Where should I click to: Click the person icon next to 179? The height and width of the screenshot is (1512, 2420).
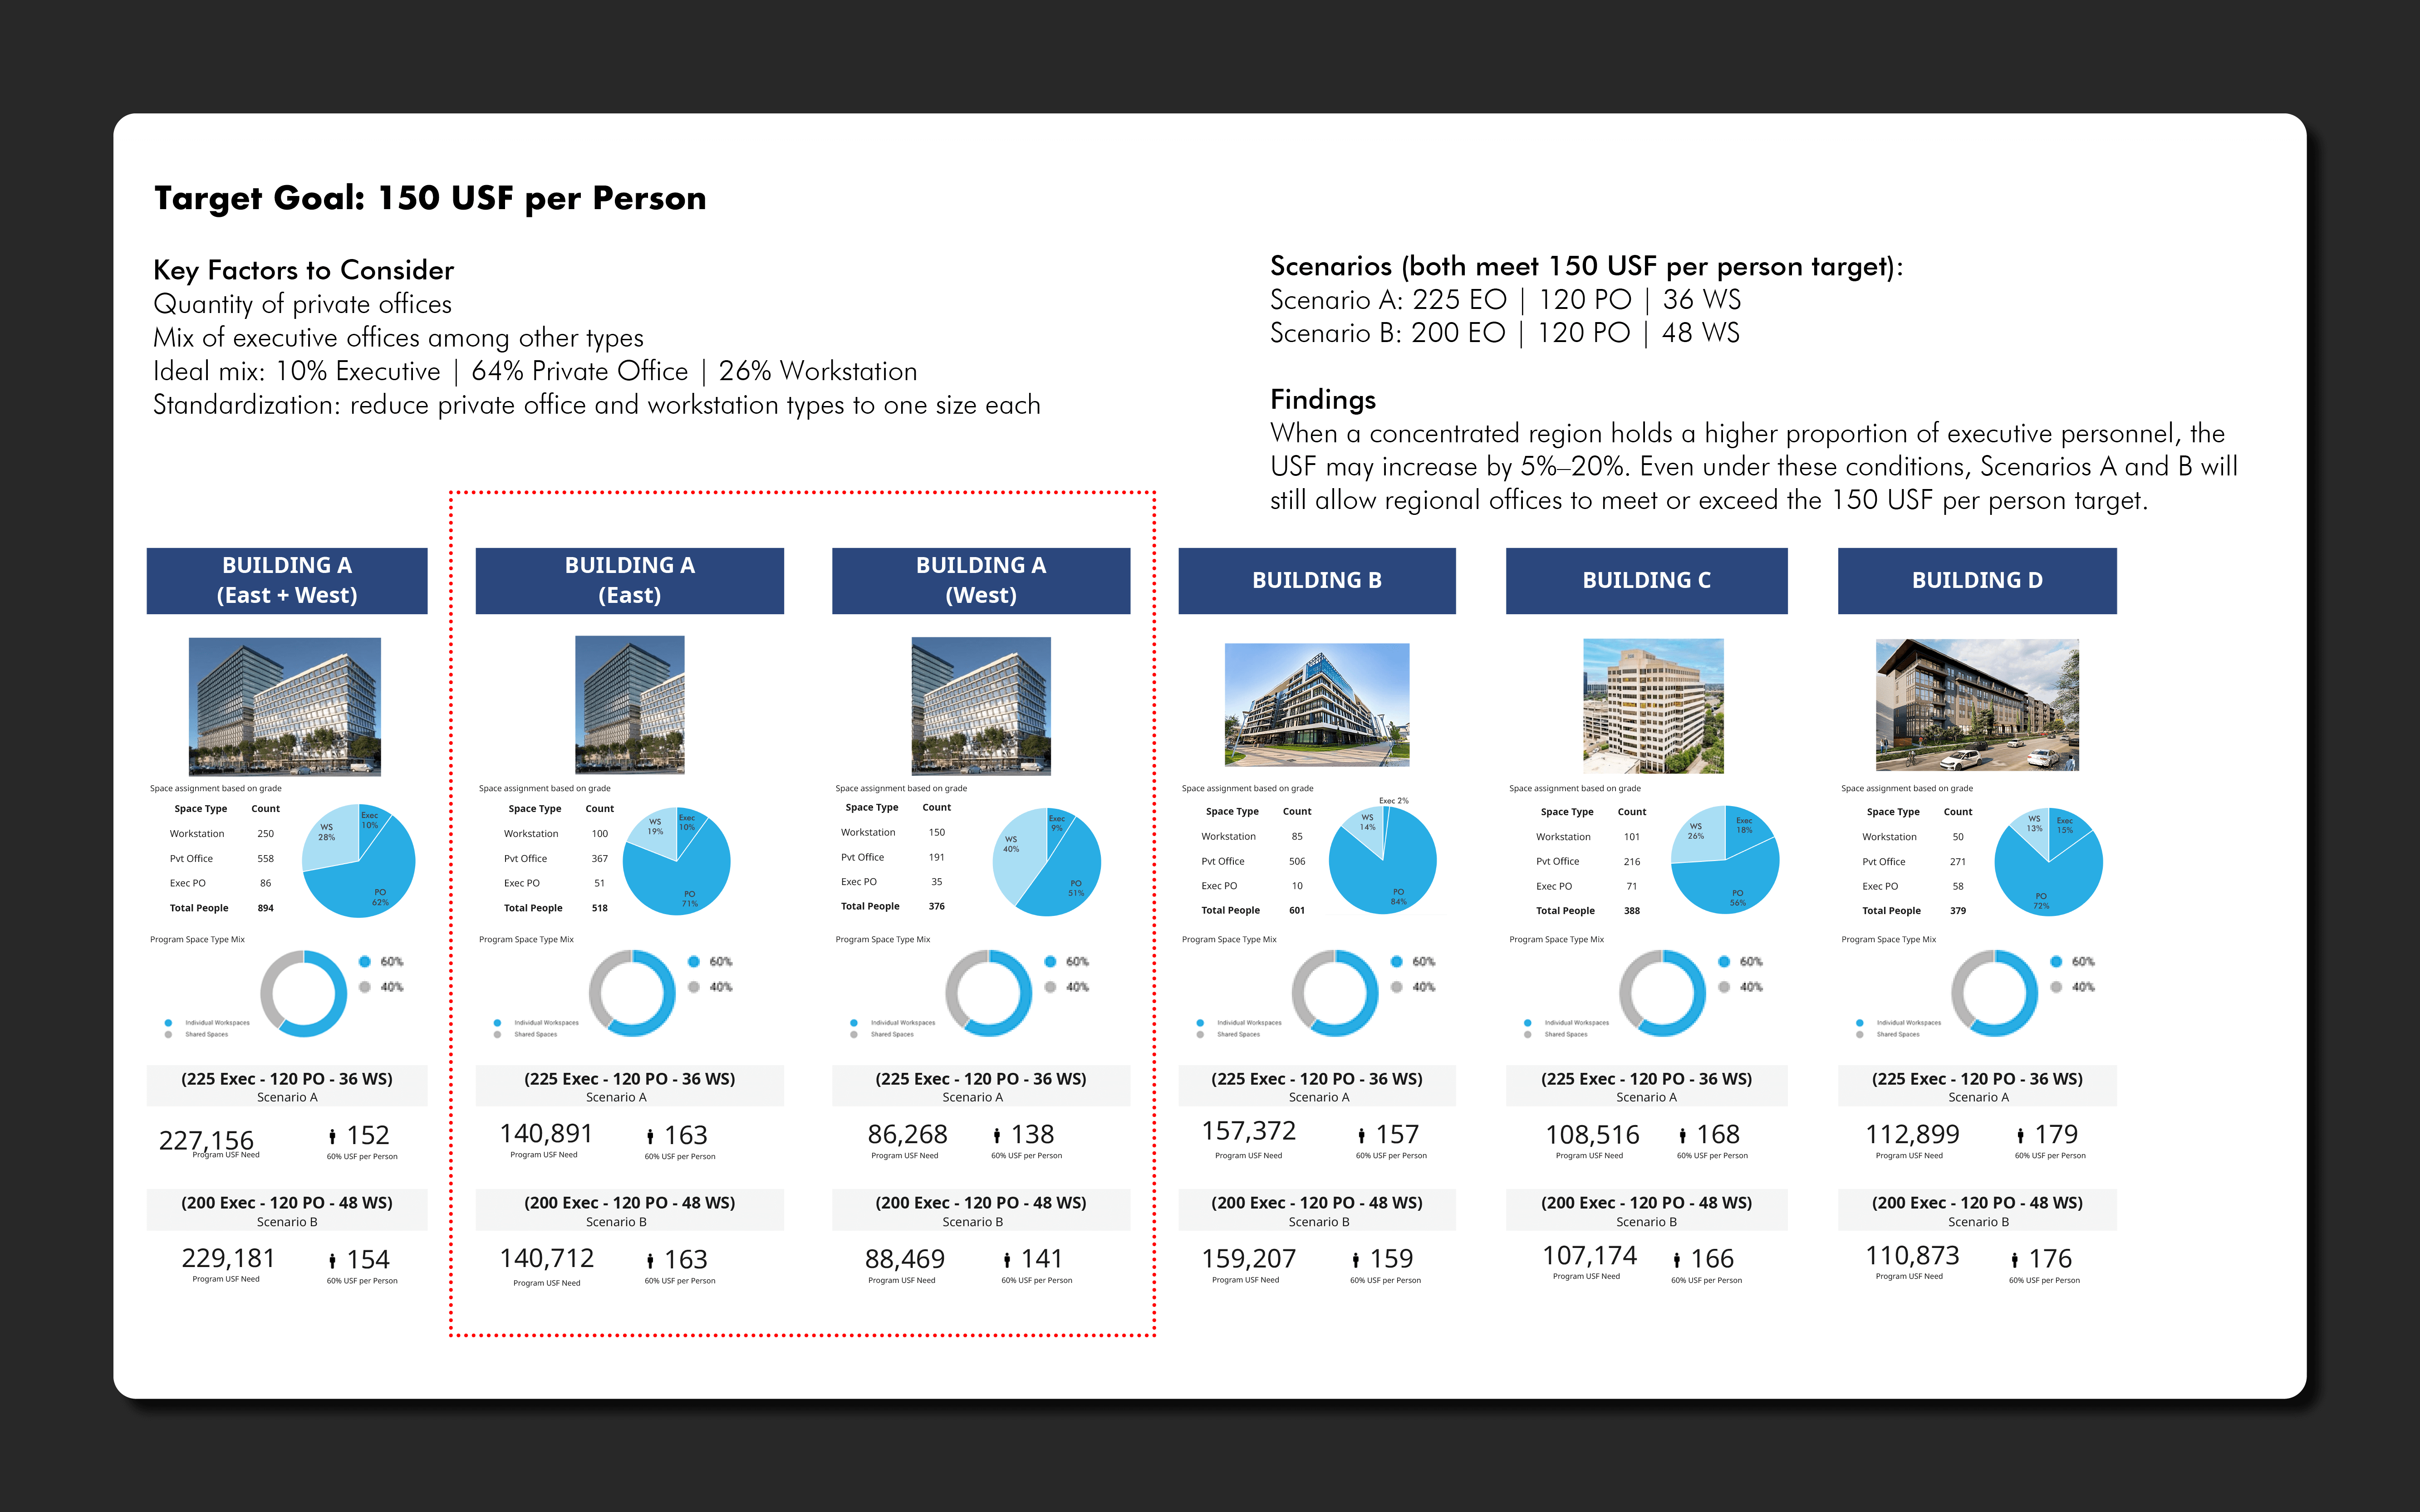tap(2021, 1136)
